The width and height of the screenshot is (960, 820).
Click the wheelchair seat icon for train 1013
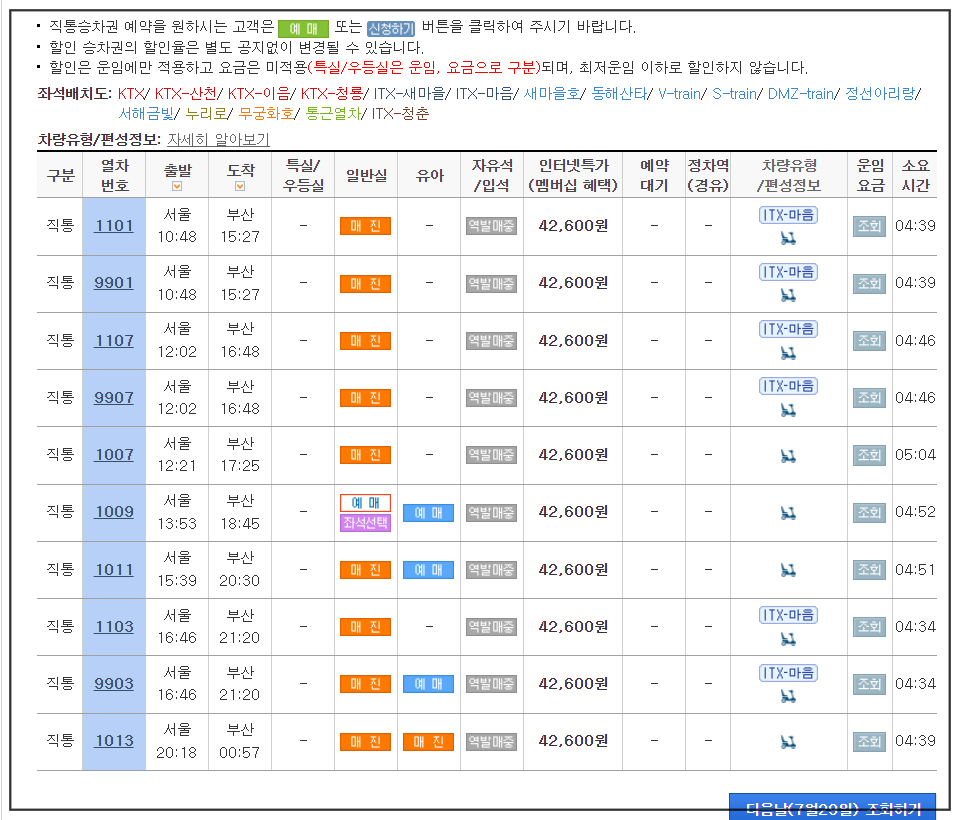(788, 742)
